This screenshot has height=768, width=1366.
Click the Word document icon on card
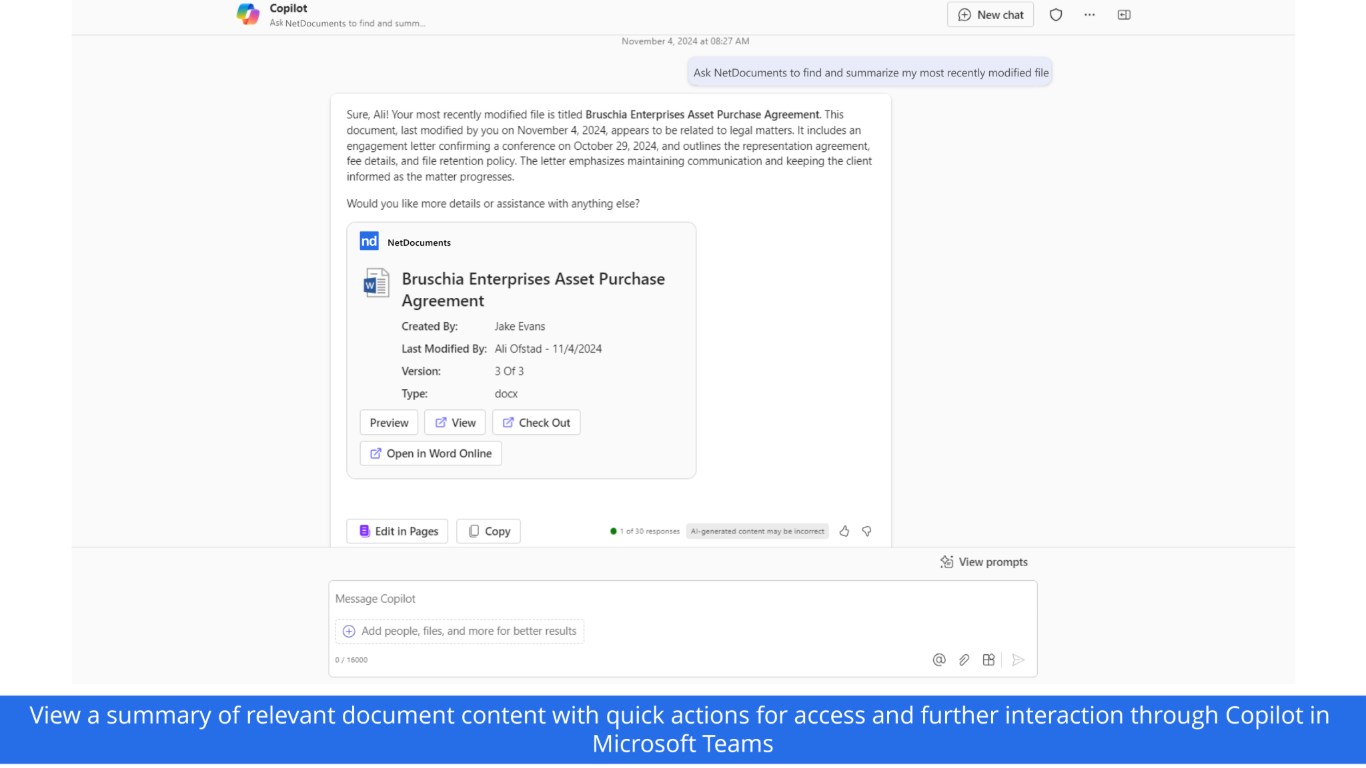click(376, 283)
